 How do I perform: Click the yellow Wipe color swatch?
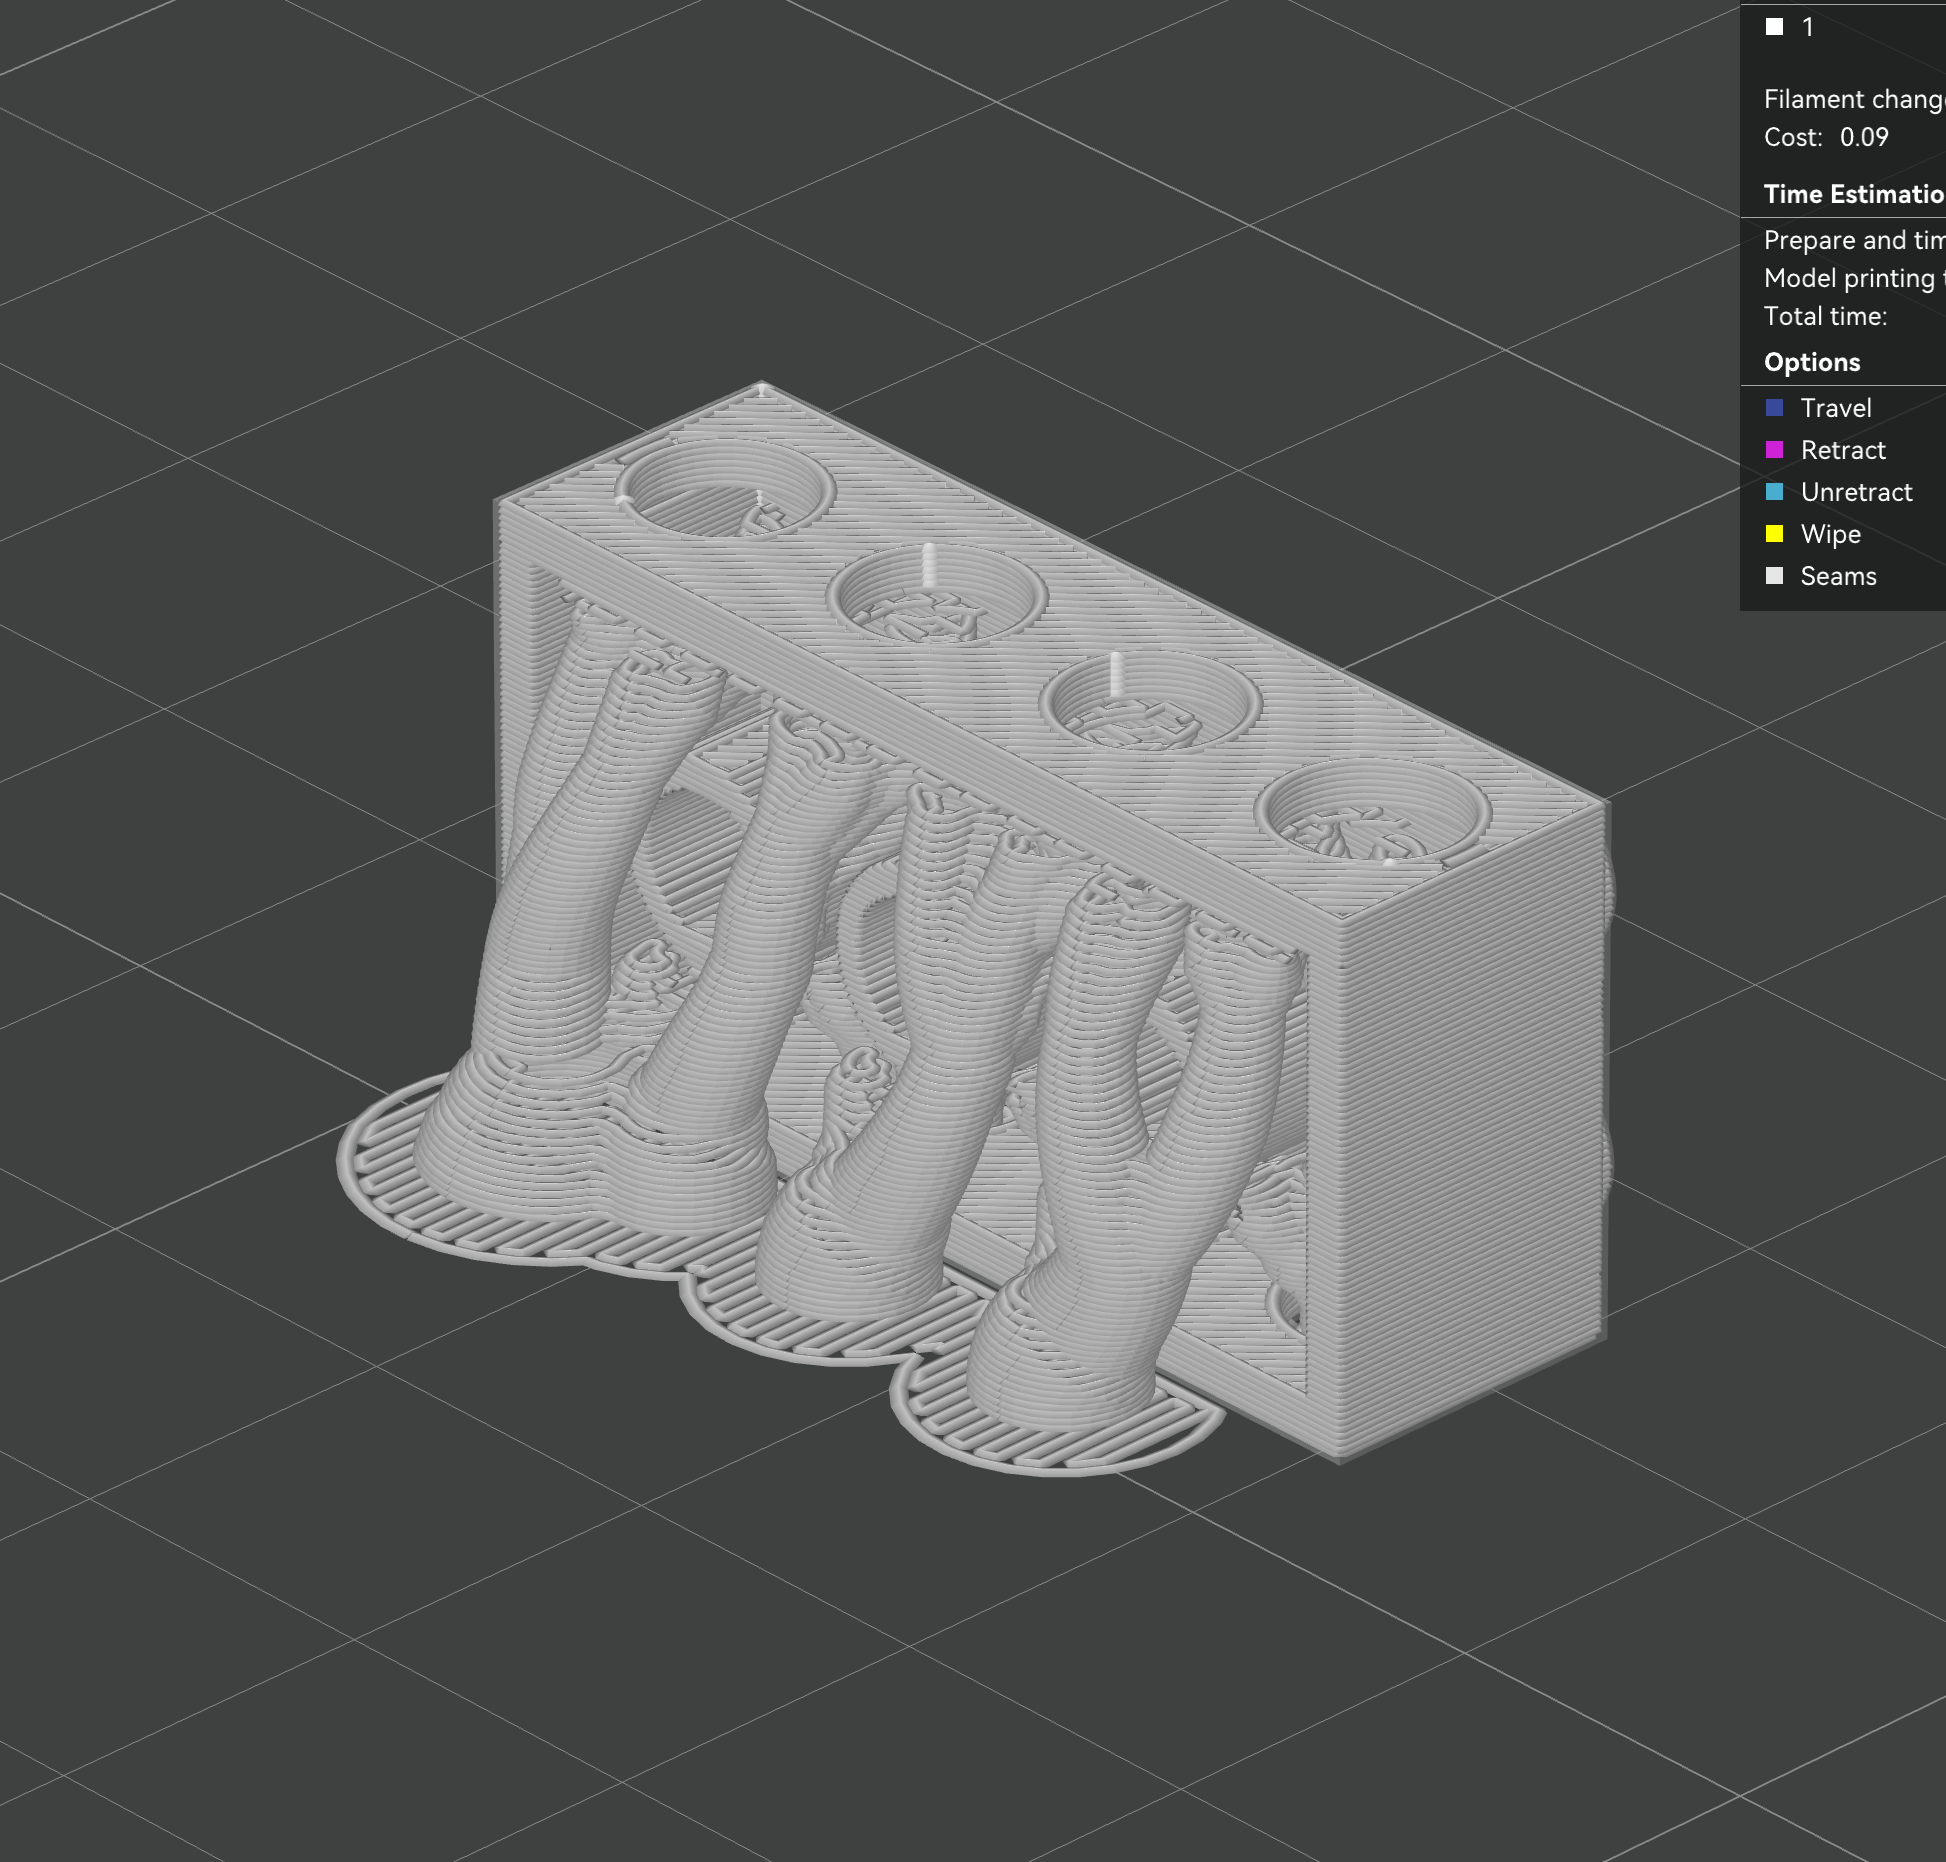[x=1775, y=534]
